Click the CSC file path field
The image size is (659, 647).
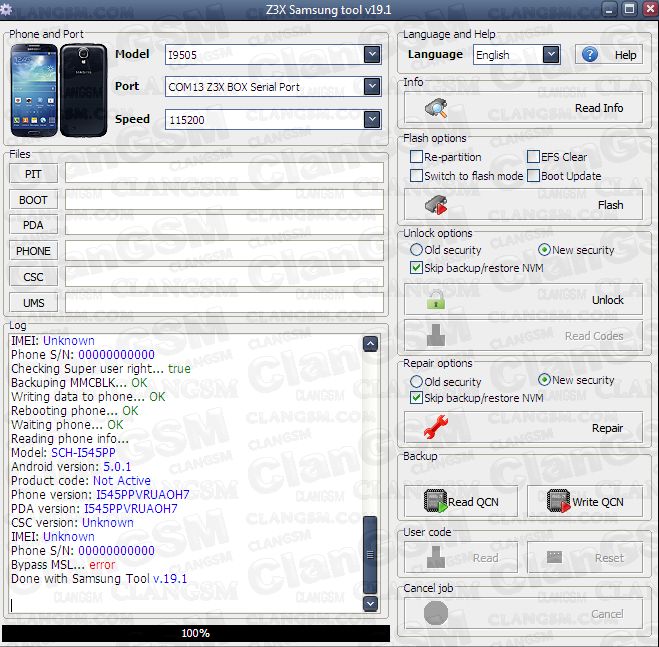click(224, 276)
